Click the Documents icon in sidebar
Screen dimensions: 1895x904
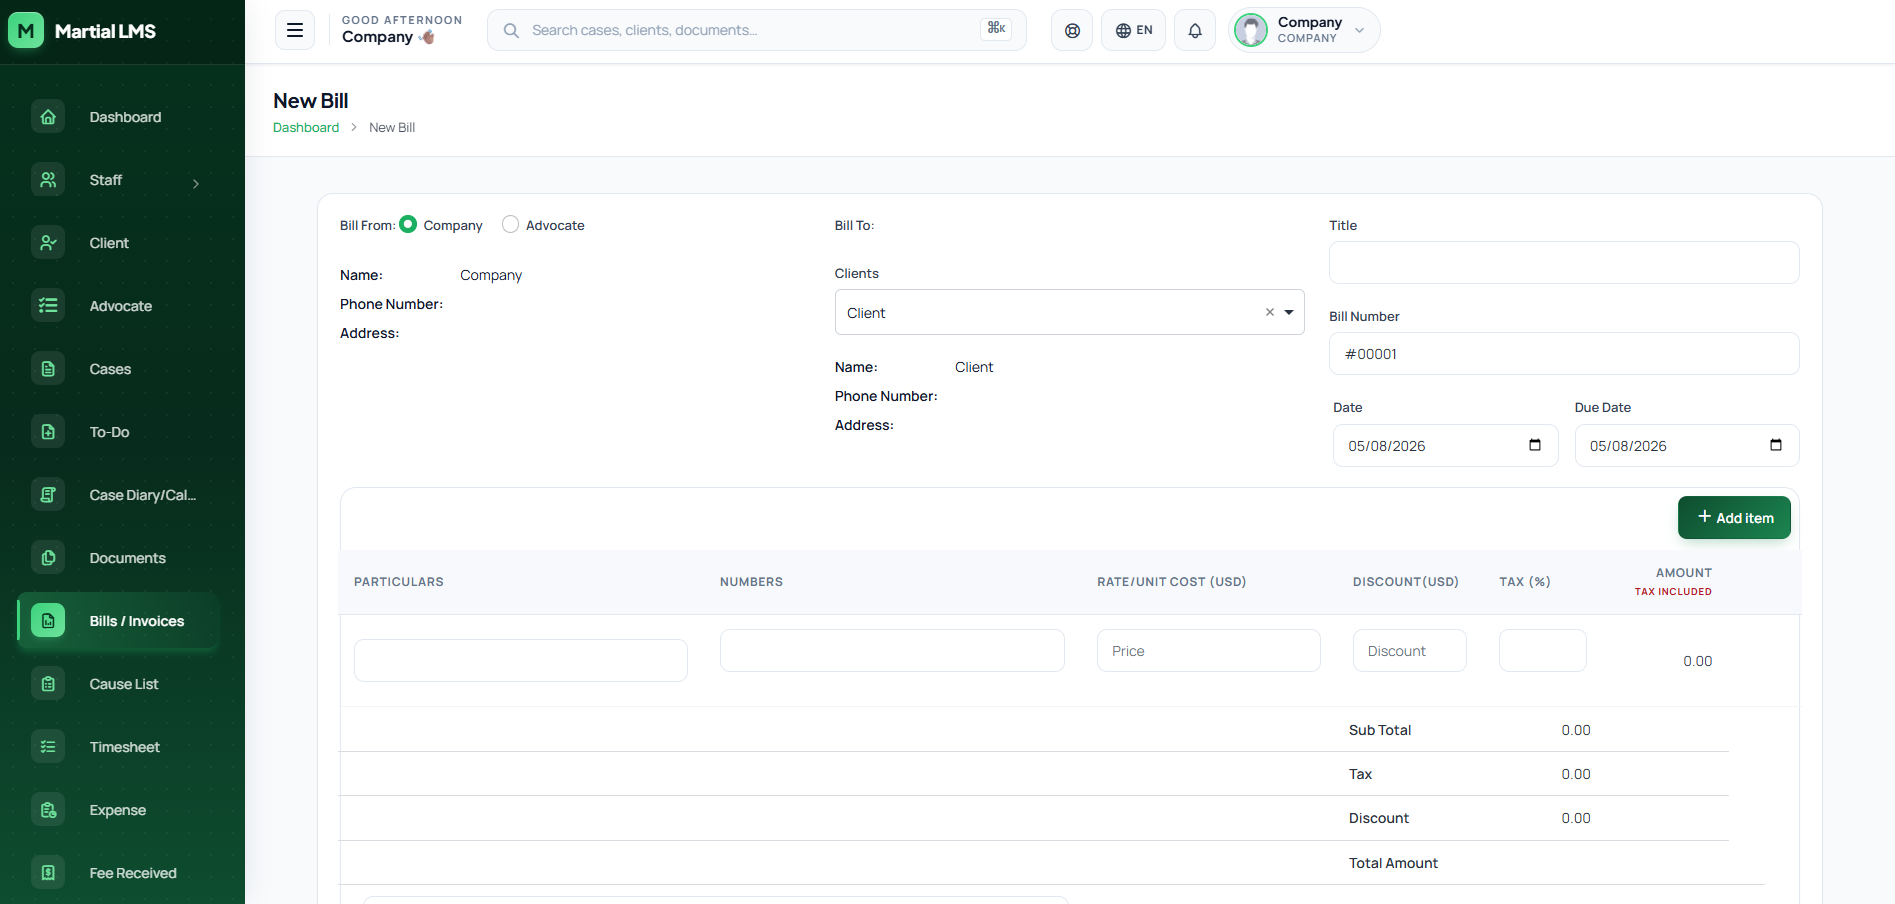[48, 558]
